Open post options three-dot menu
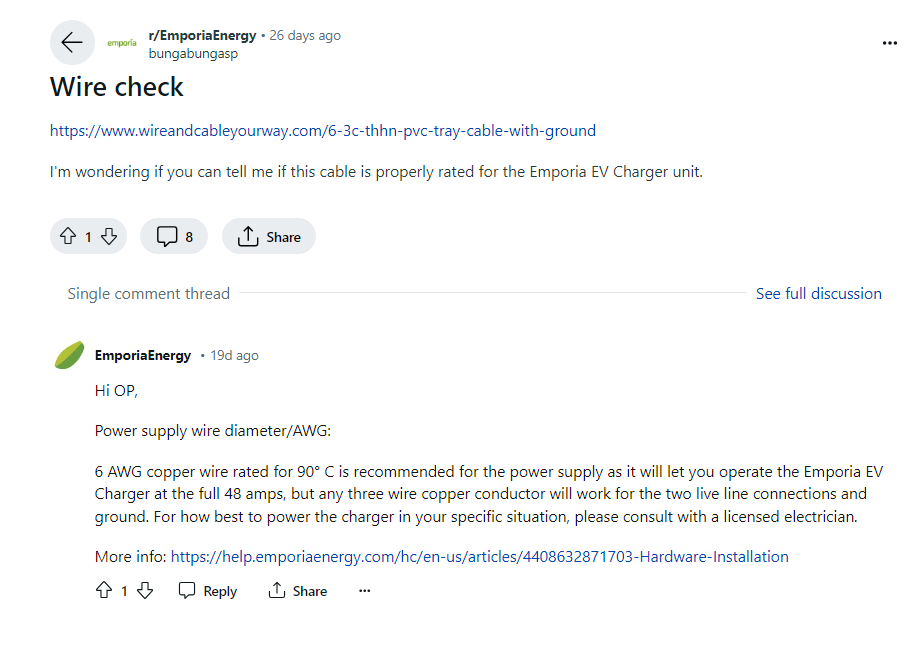Image resolution: width=904 pixels, height=651 pixels. pyautogui.click(x=890, y=43)
